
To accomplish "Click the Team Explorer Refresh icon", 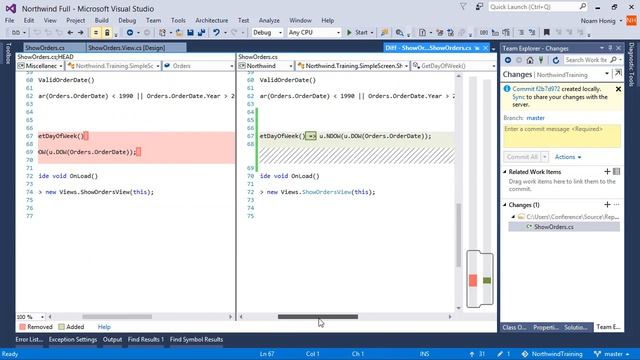I will 556,60.
